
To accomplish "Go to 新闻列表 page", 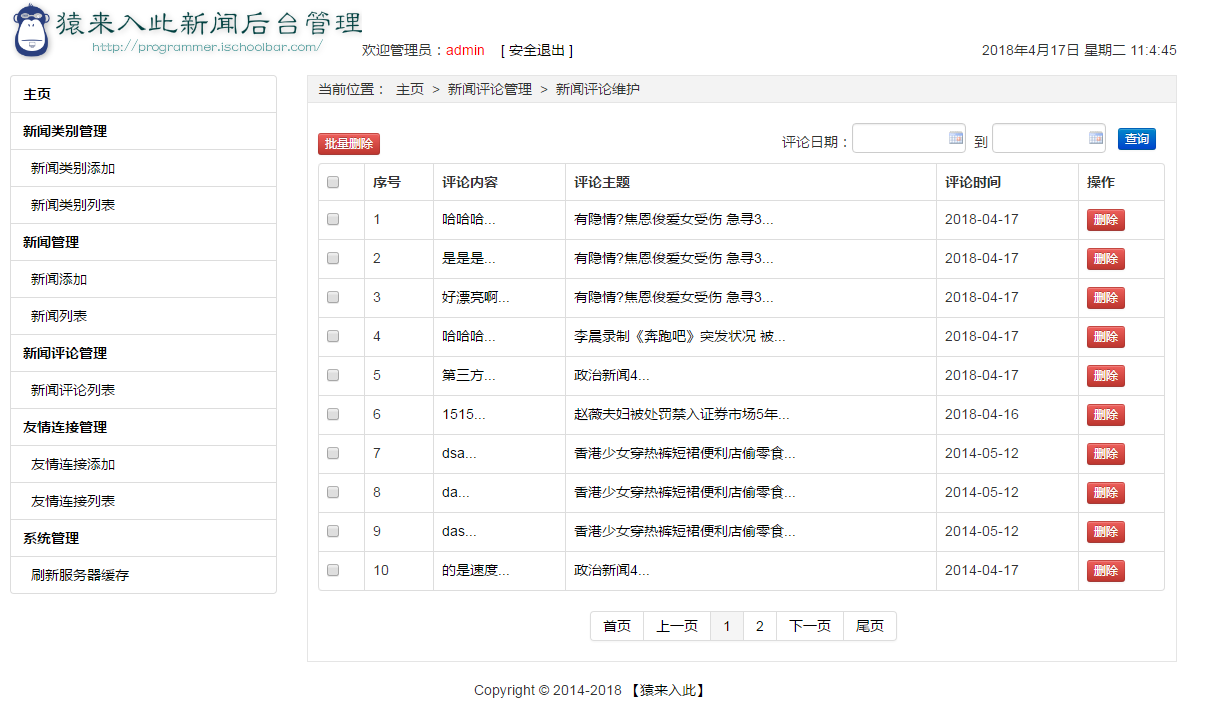I will point(143,316).
